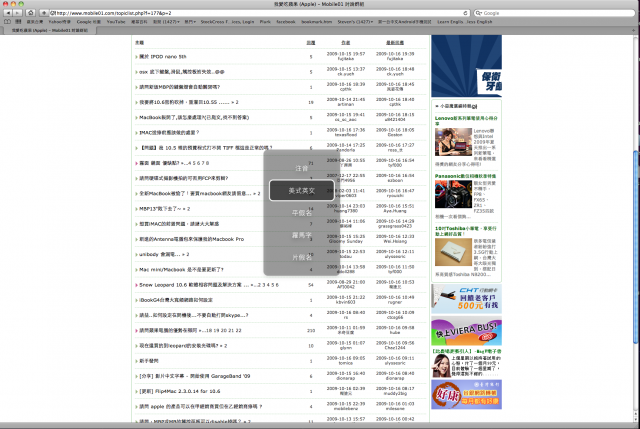Open the Mac mini/Macbook update topic

[181, 269]
